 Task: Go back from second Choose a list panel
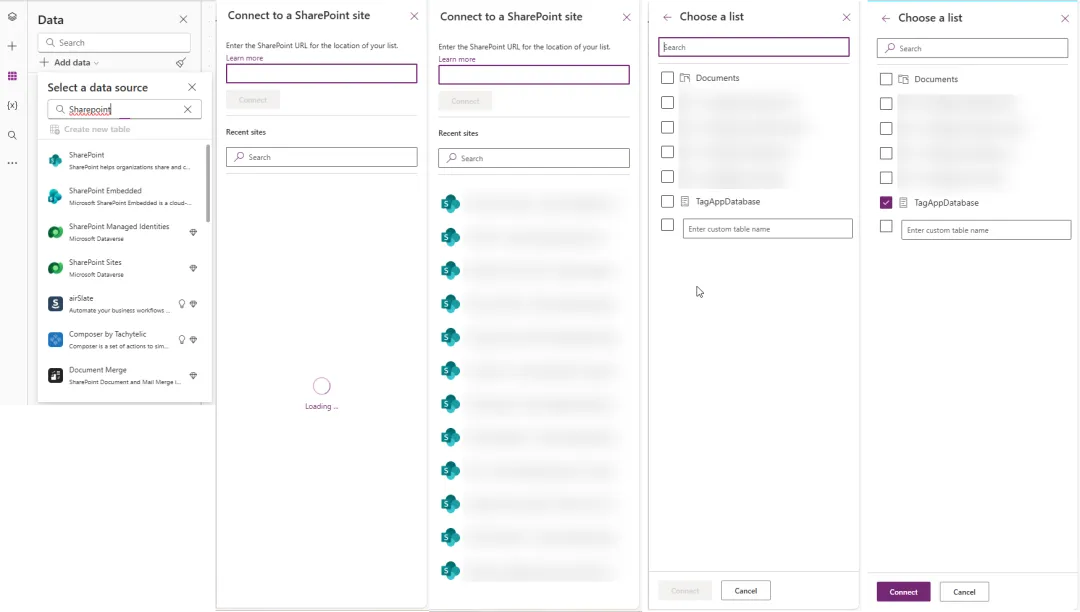tap(886, 19)
